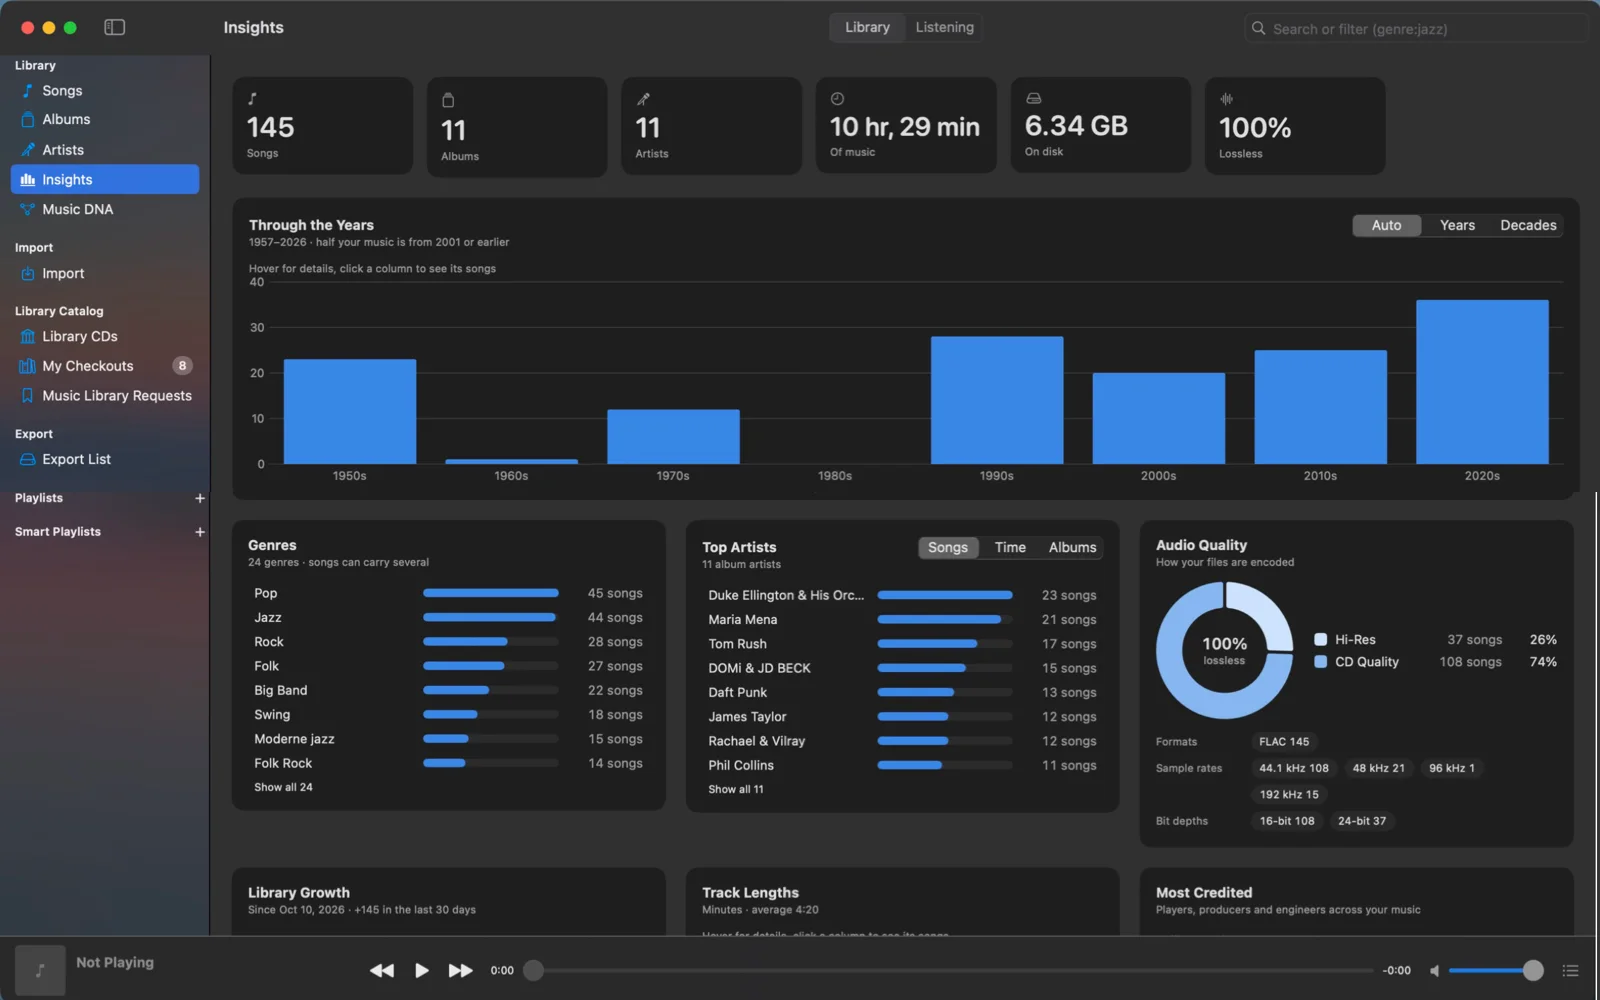The width and height of the screenshot is (1600, 1000).
Task: Skip to next track
Action: [x=460, y=971]
